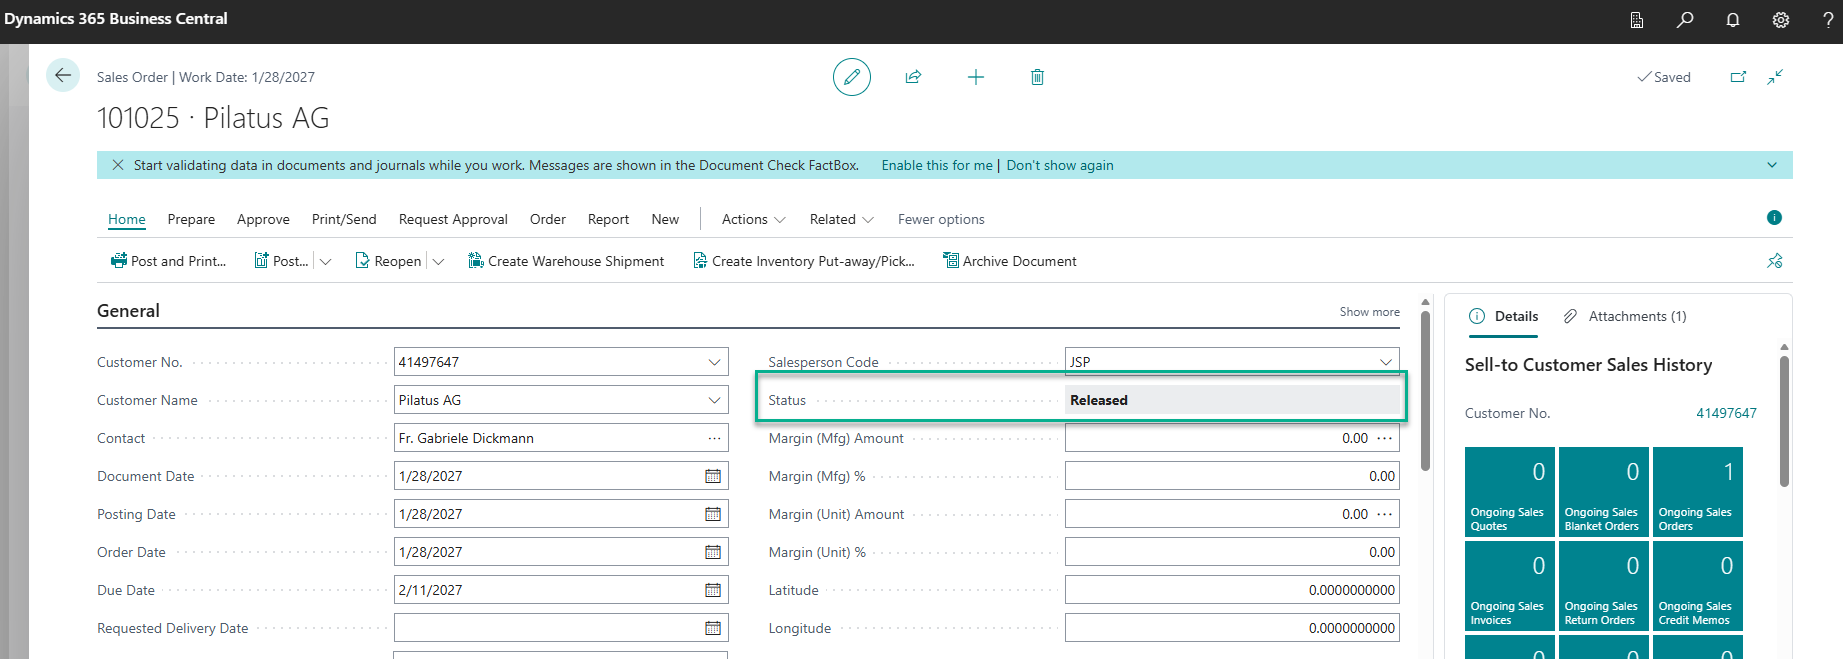Click the info circle icon at the right of the menu row
1843x659 pixels.
click(x=1774, y=217)
